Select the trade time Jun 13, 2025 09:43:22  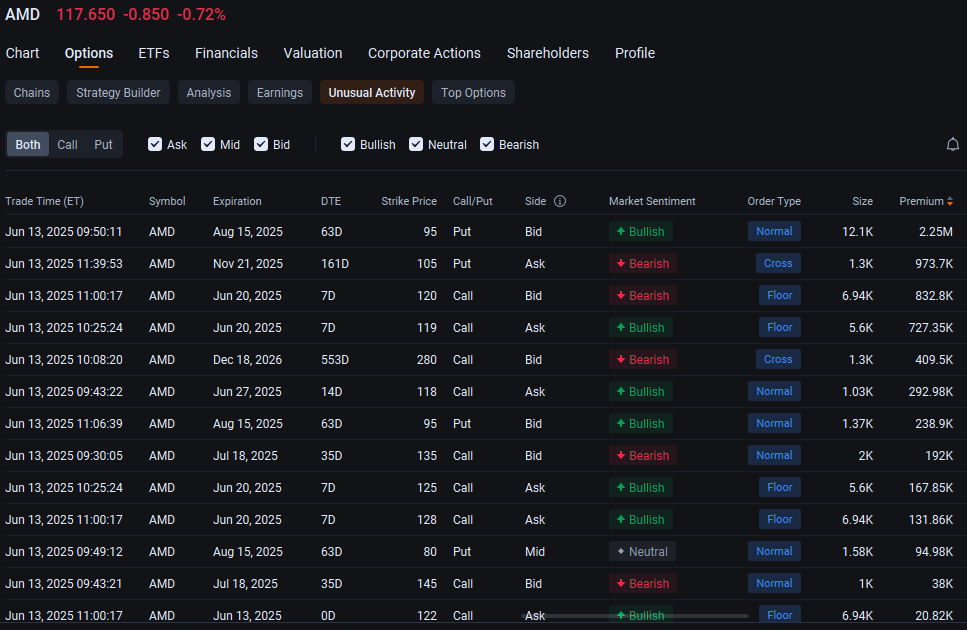click(64, 391)
